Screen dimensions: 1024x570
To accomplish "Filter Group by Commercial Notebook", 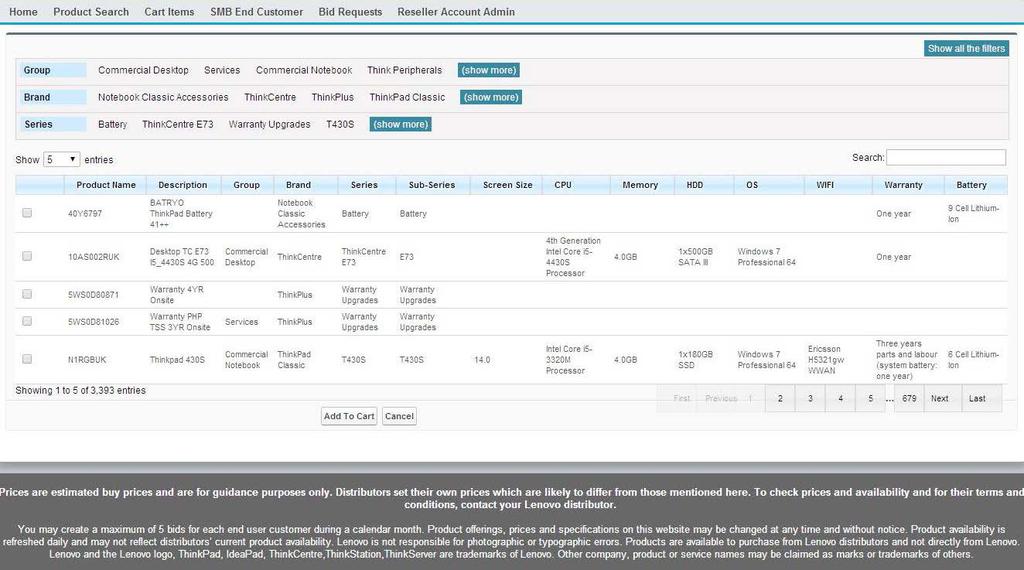I will [304, 70].
